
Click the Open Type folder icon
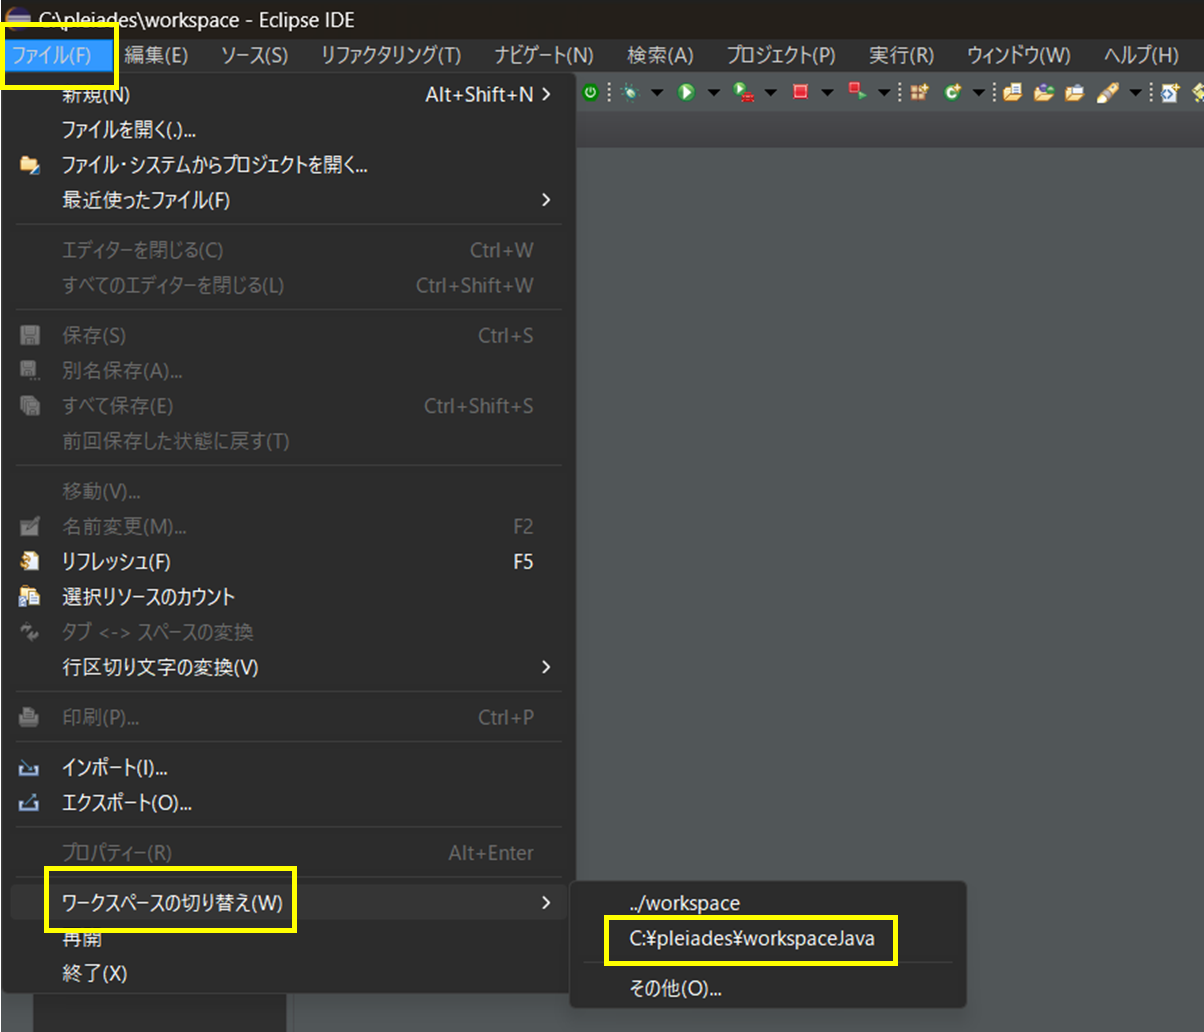(x=1012, y=92)
